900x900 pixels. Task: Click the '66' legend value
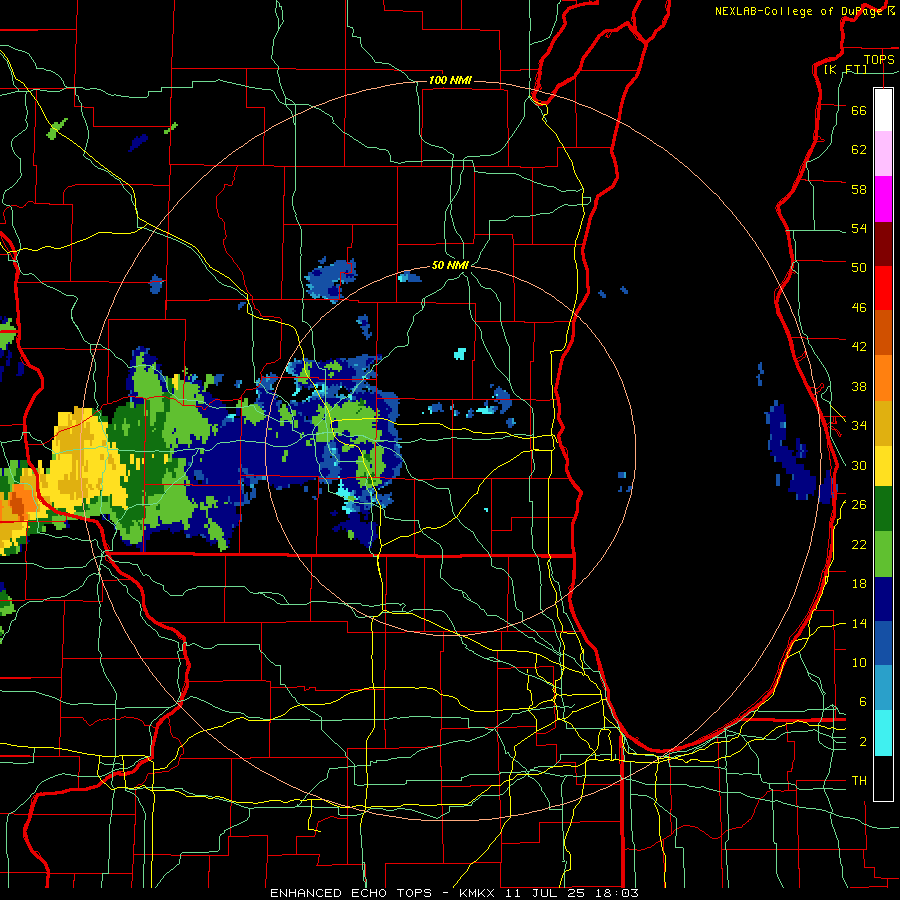coord(859,111)
